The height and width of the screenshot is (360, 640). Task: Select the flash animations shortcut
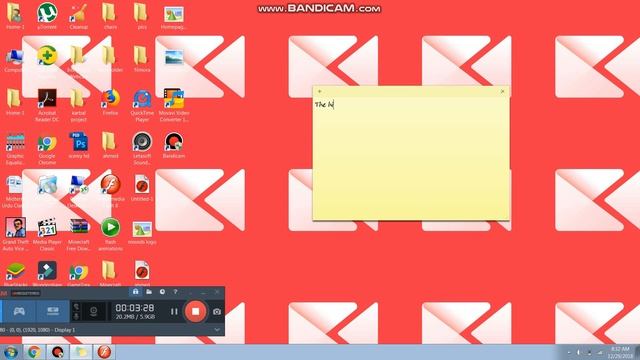coord(110,234)
